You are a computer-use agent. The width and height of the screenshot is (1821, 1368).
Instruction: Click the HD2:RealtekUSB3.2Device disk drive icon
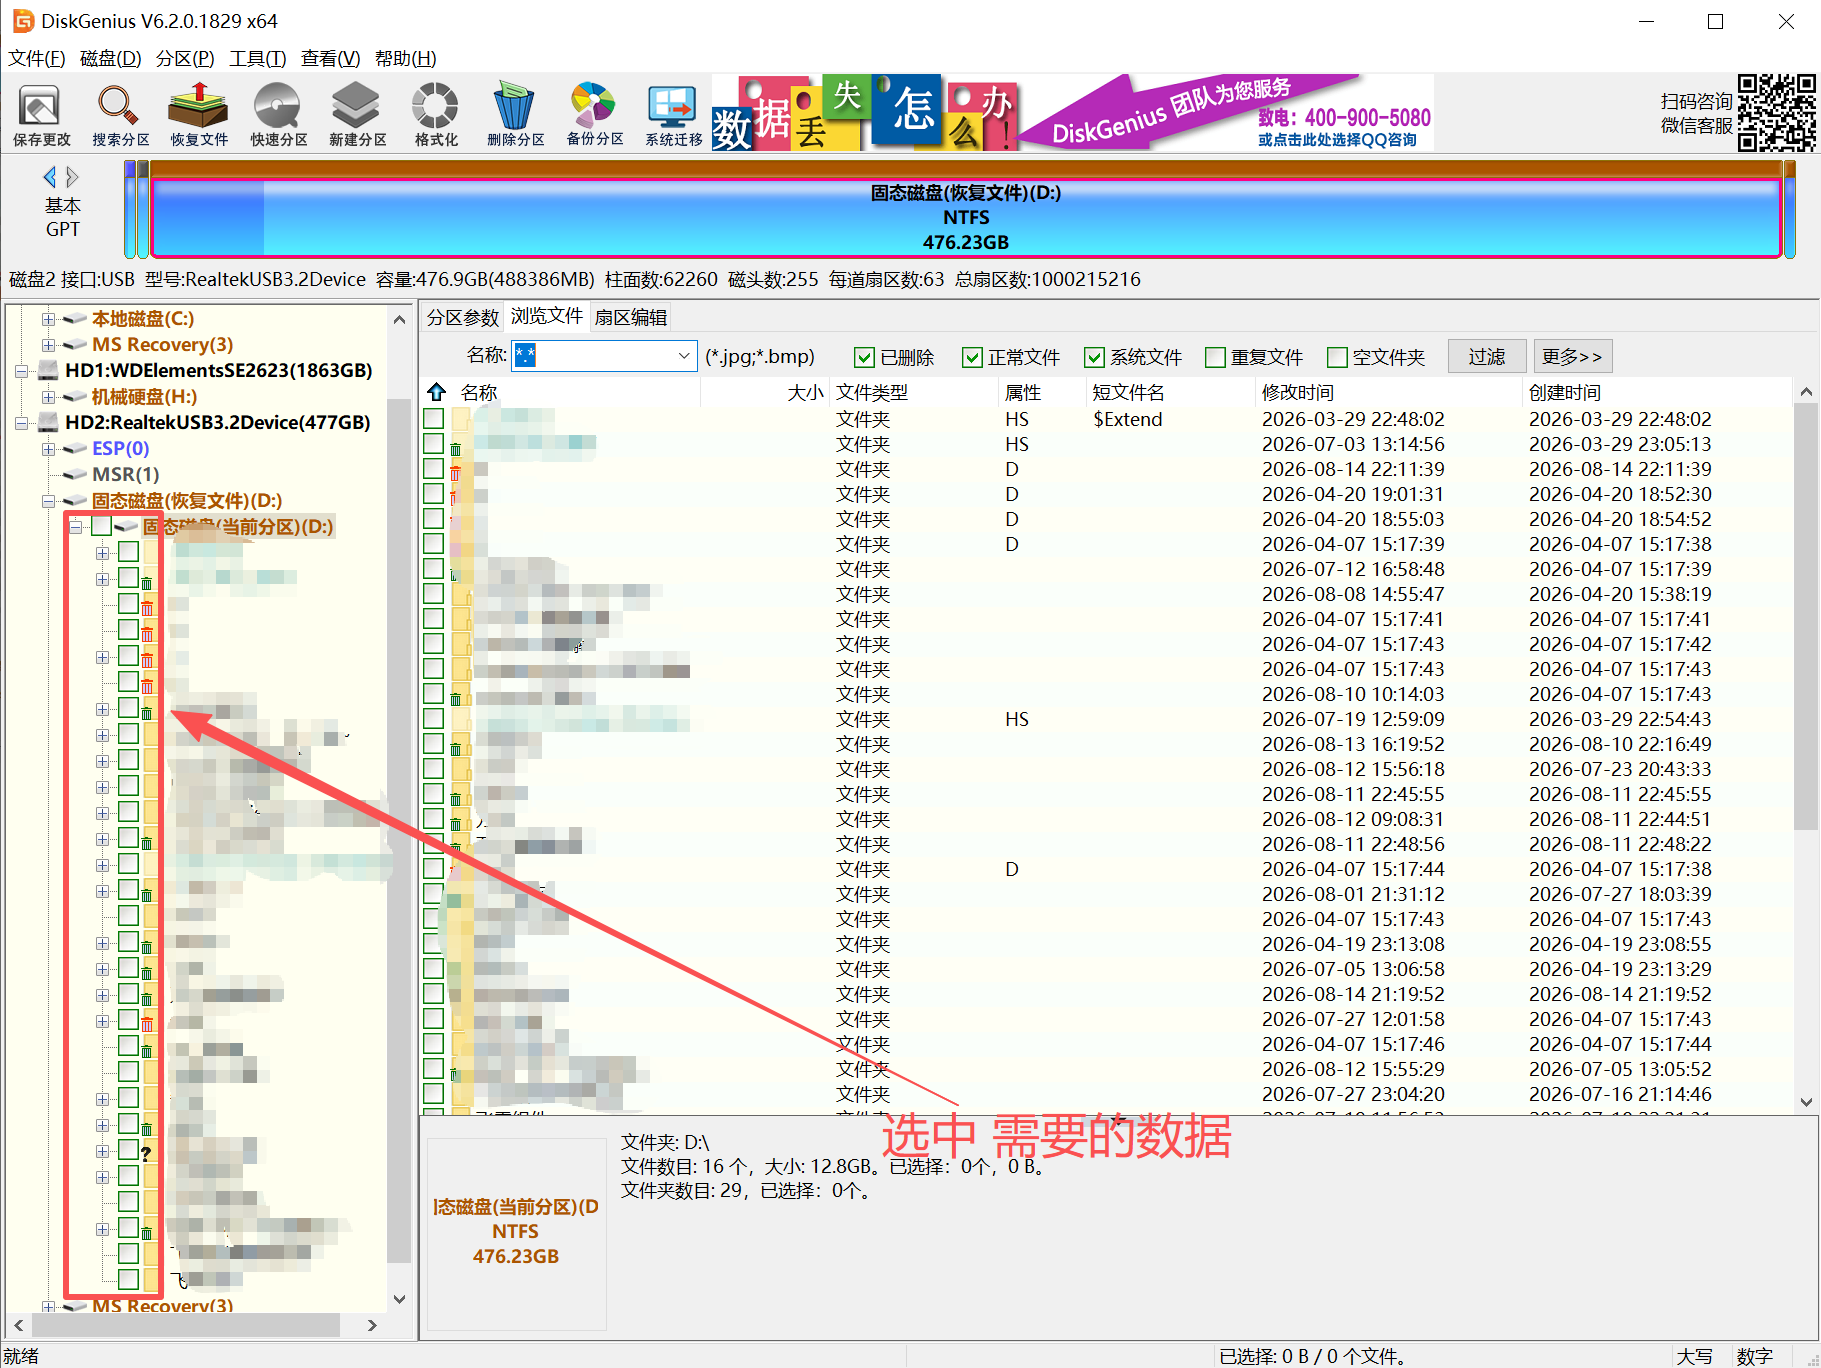tap(48, 422)
